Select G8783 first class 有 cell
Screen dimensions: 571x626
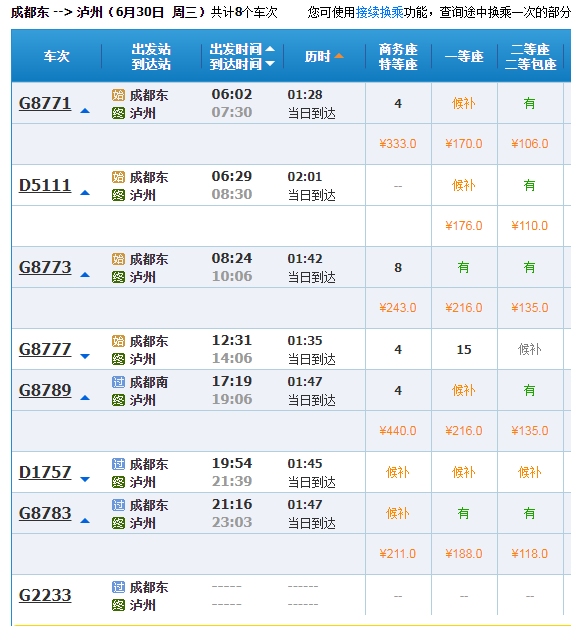point(464,513)
